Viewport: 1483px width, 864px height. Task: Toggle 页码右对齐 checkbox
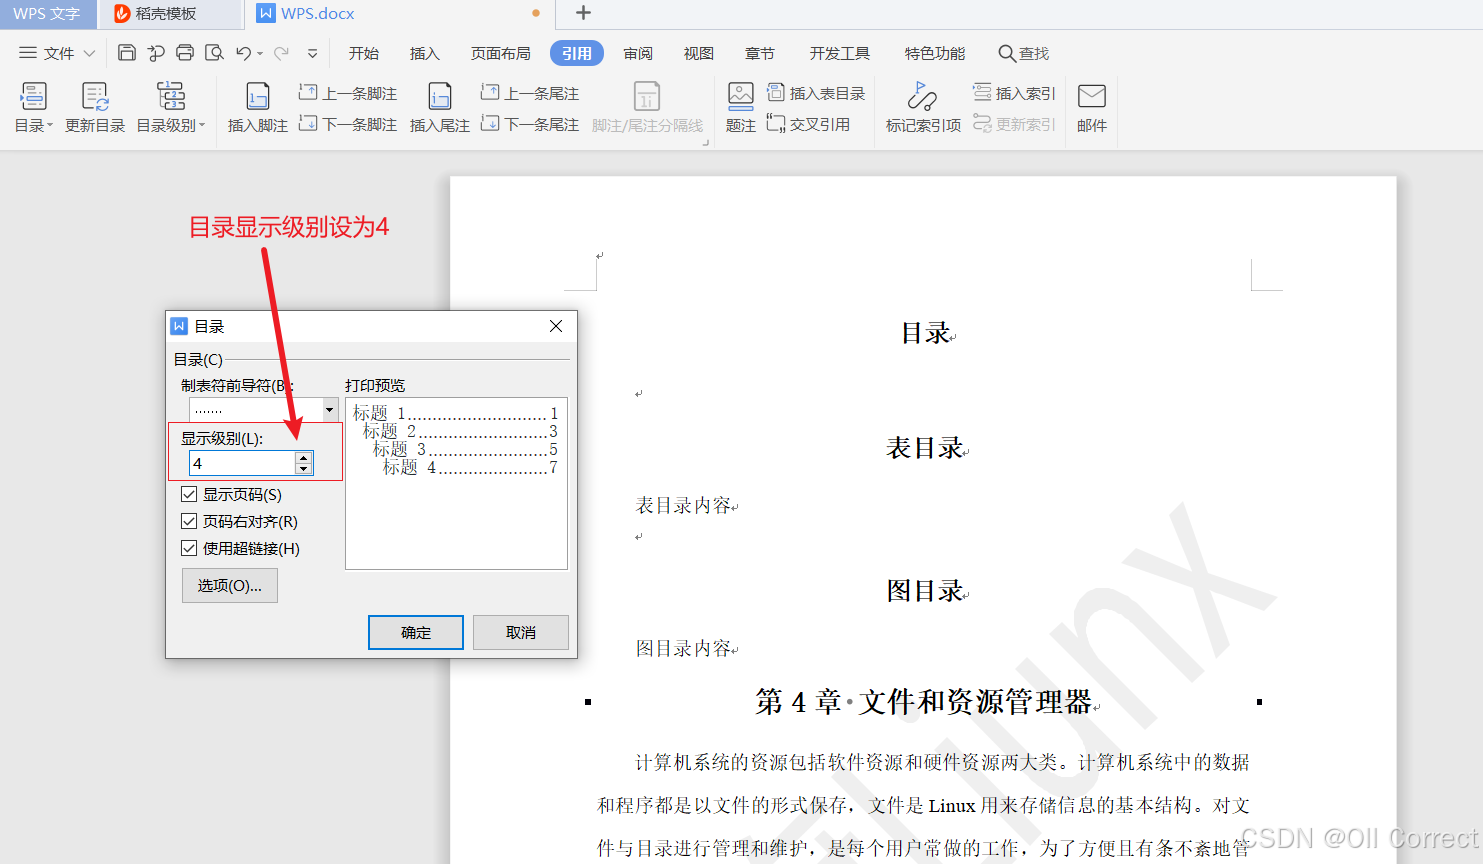click(189, 521)
